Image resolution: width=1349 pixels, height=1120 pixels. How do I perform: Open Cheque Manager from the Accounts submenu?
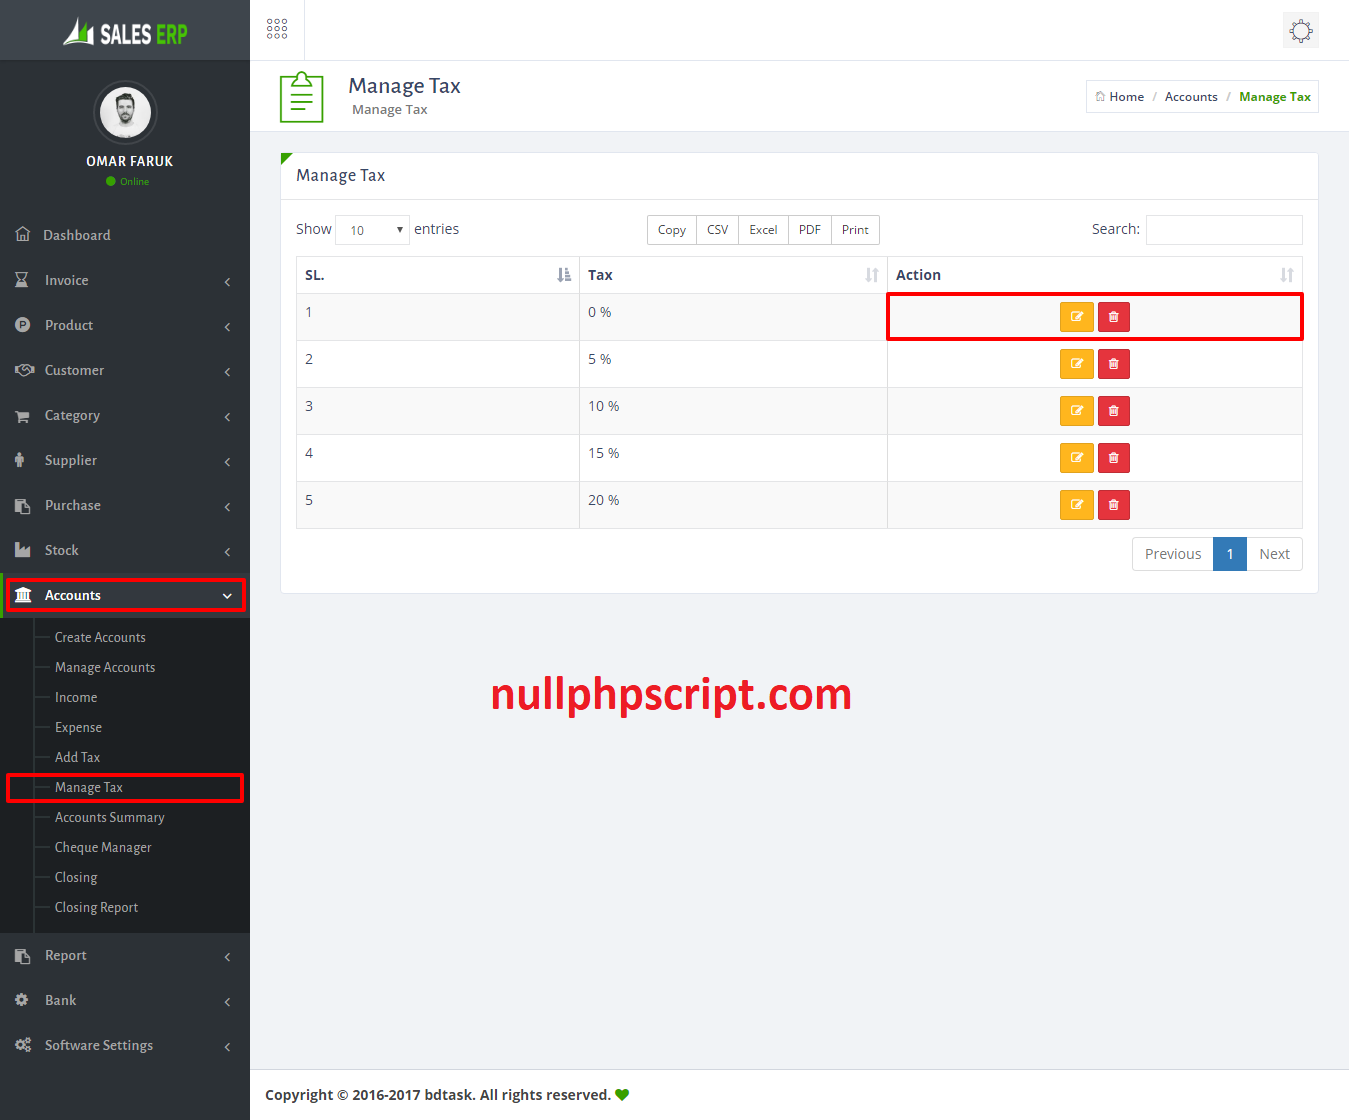pos(103,847)
